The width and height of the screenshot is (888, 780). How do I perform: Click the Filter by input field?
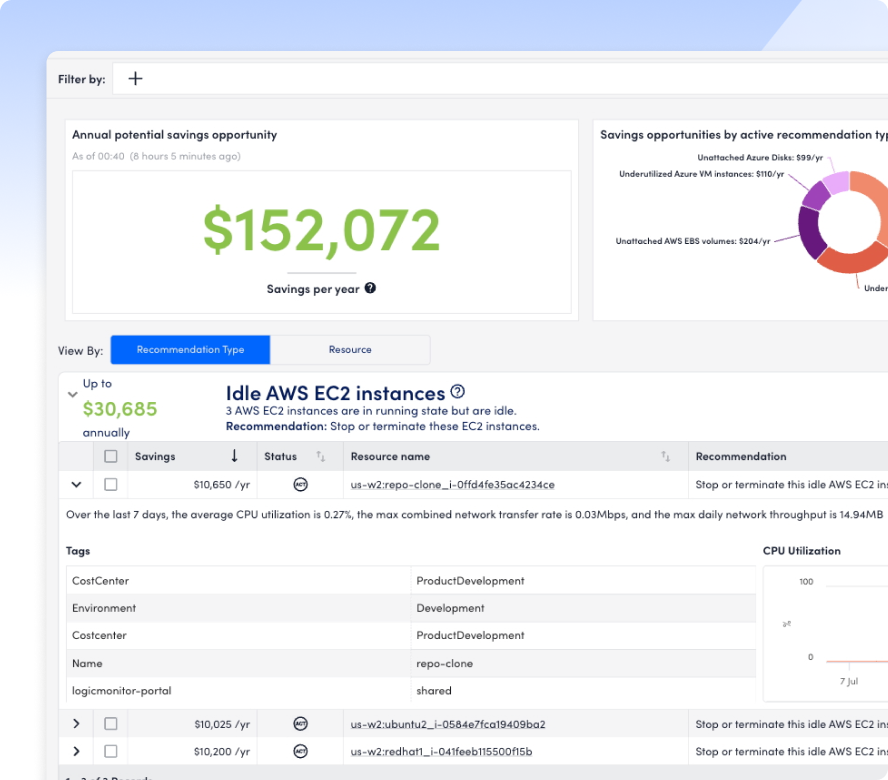501,79
